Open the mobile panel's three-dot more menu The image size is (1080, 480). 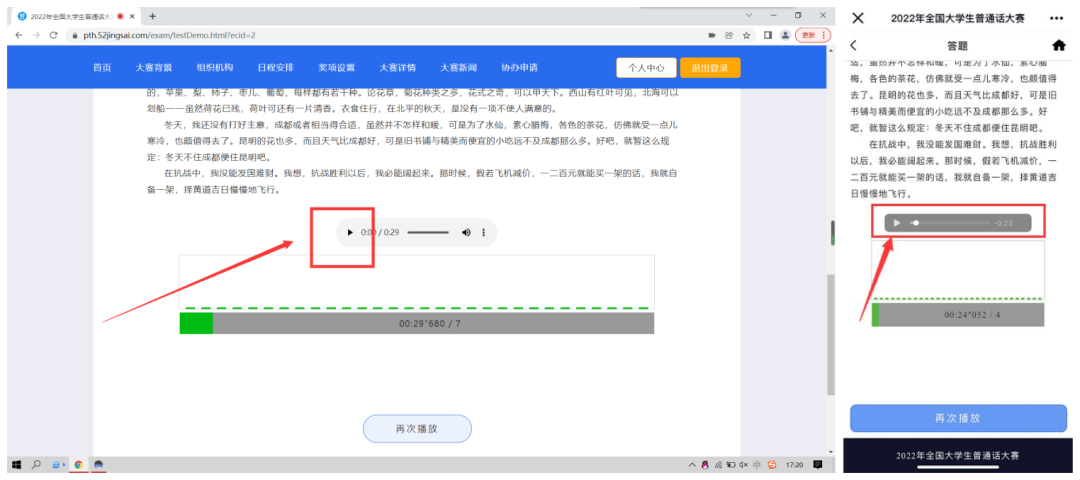(1057, 18)
